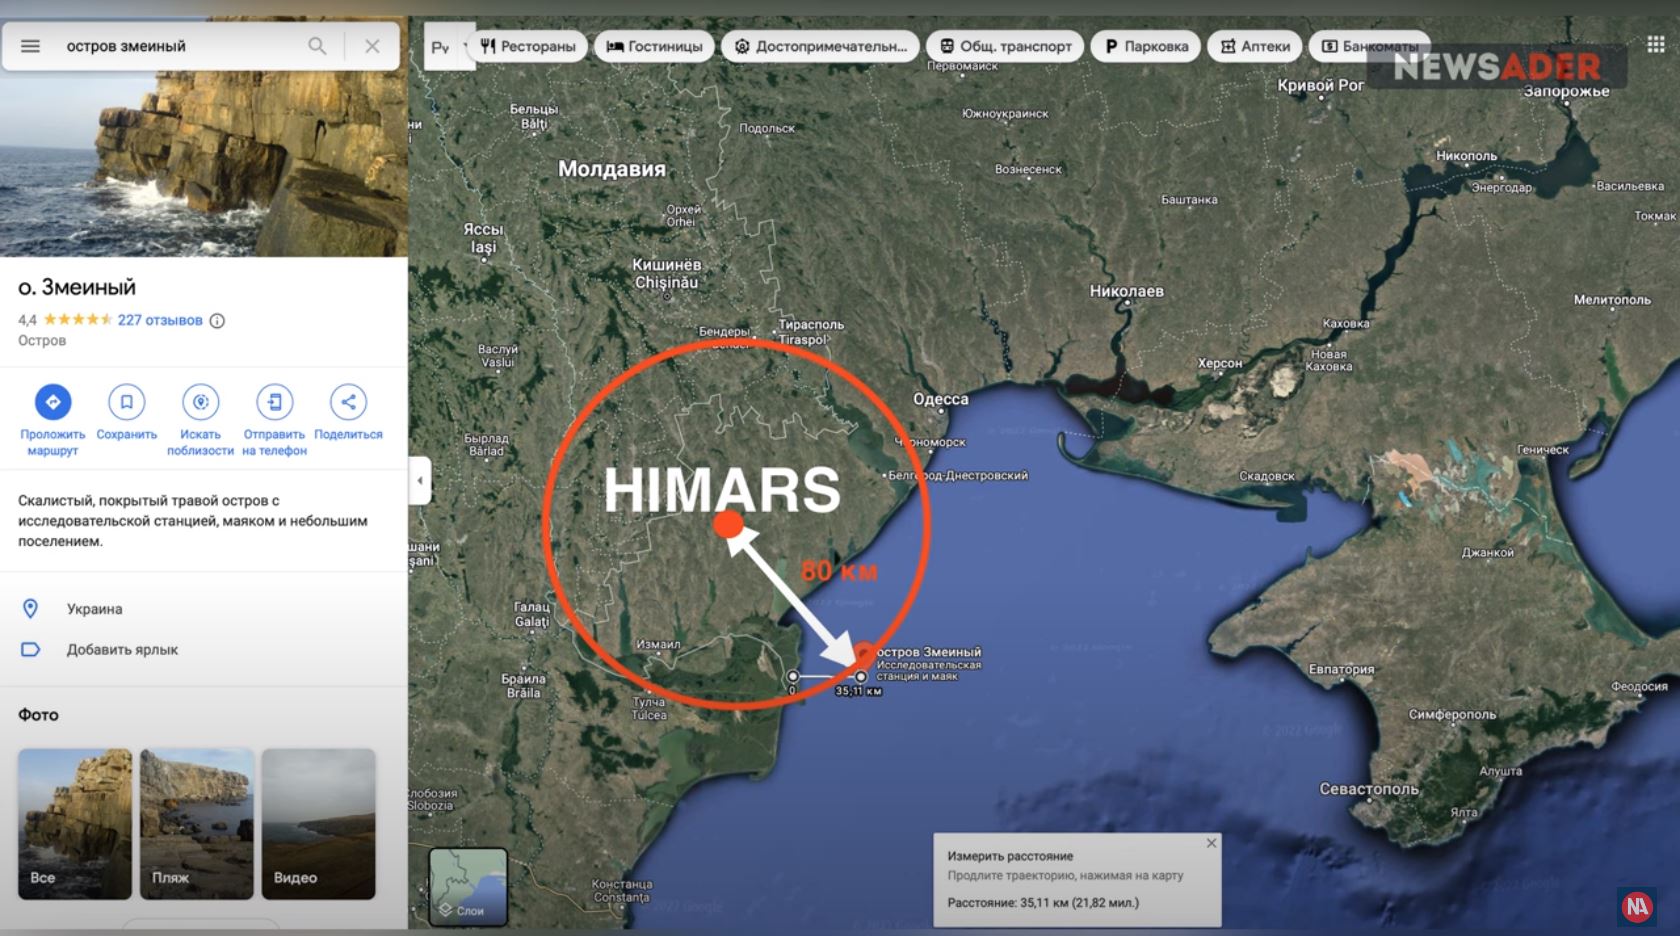Select the Аптеки filter chip
Screen dimensions: 1680x936
[1255, 46]
